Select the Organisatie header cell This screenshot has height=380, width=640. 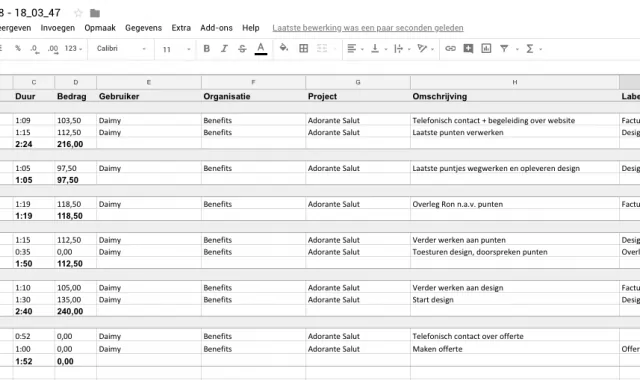point(253,96)
